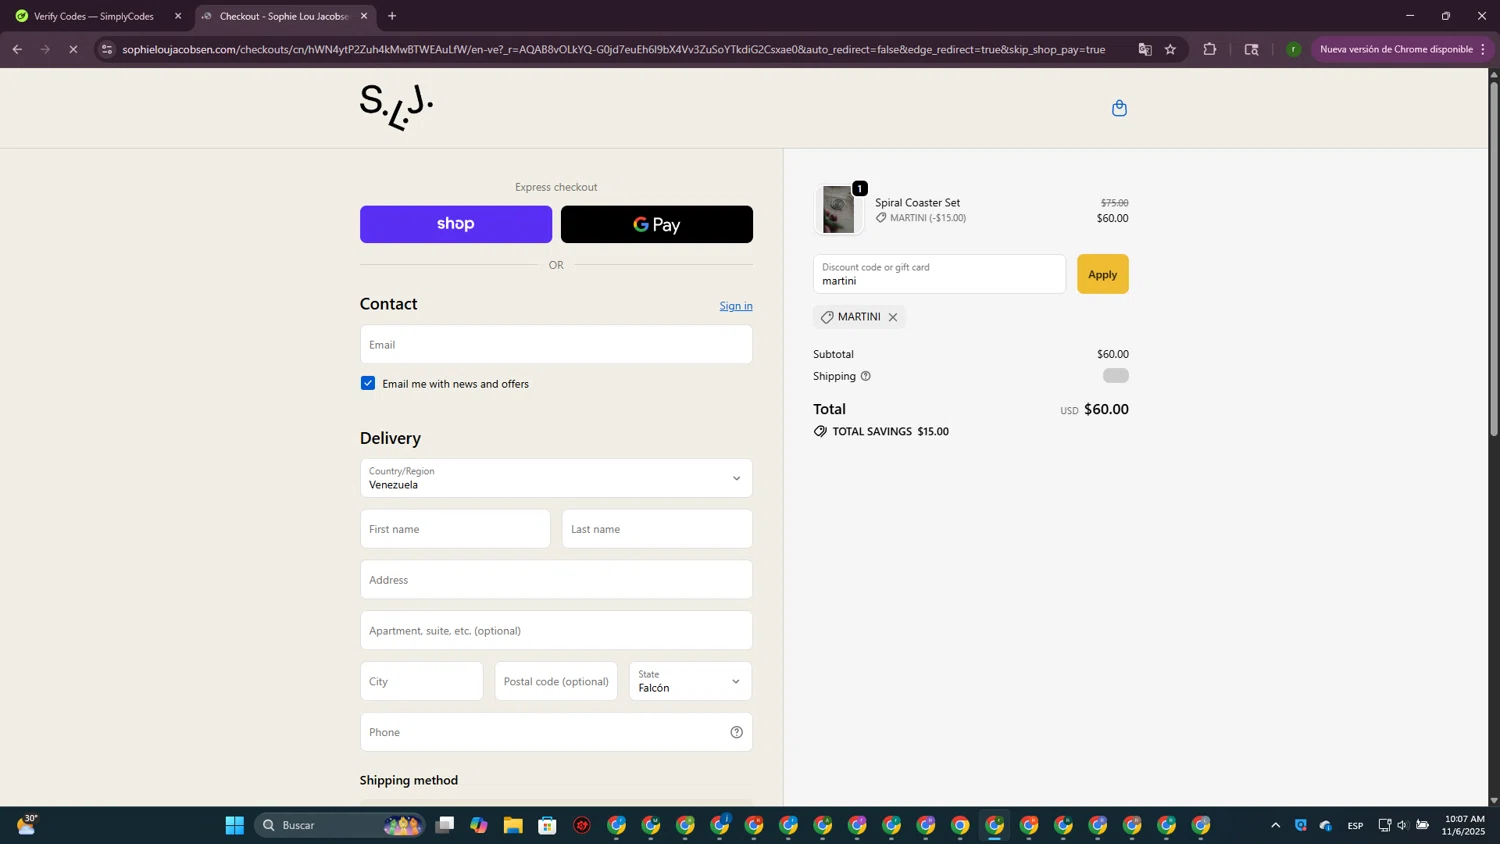Open Microsoft Store from the taskbar
The height and width of the screenshot is (844, 1500).
(x=548, y=825)
